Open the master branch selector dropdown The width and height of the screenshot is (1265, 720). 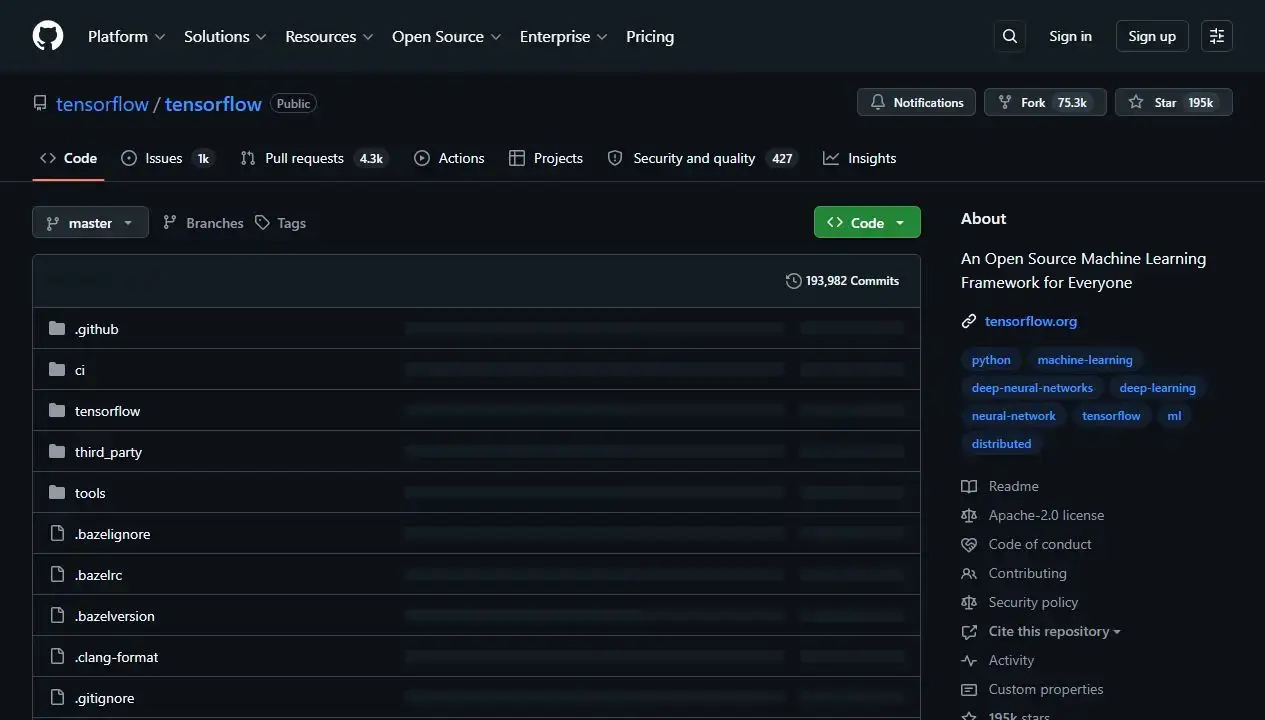pyautogui.click(x=90, y=222)
